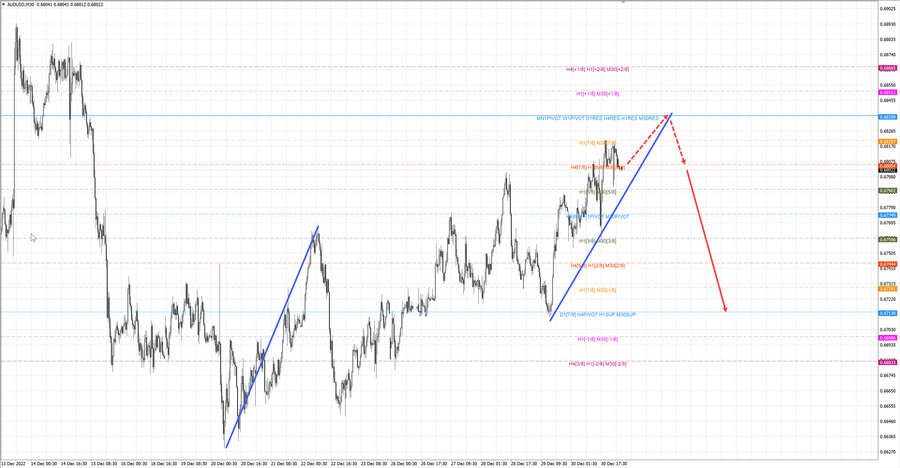Click the H1PIVOT M30PIVOT level label
This screenshot has width=900, height=468.
[x=598, y=216]
